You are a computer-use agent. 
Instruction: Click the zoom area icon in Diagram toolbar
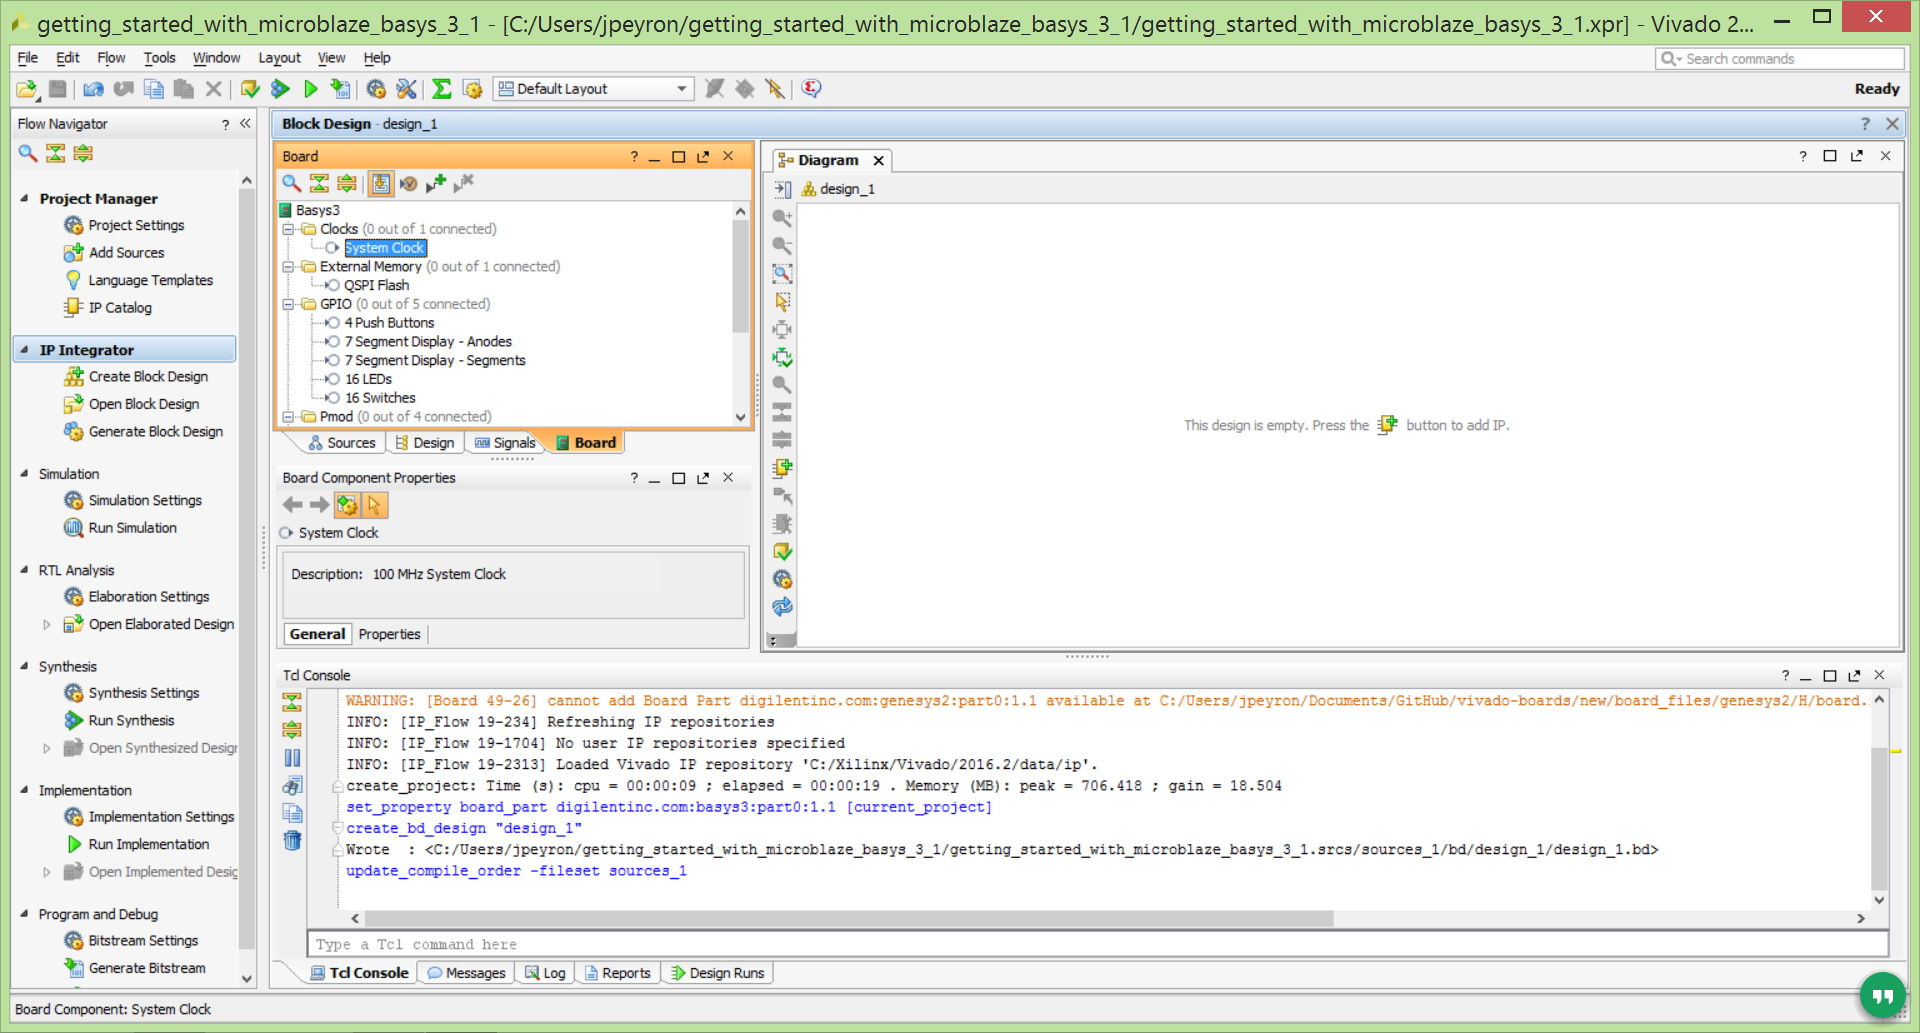click(782, 273)
